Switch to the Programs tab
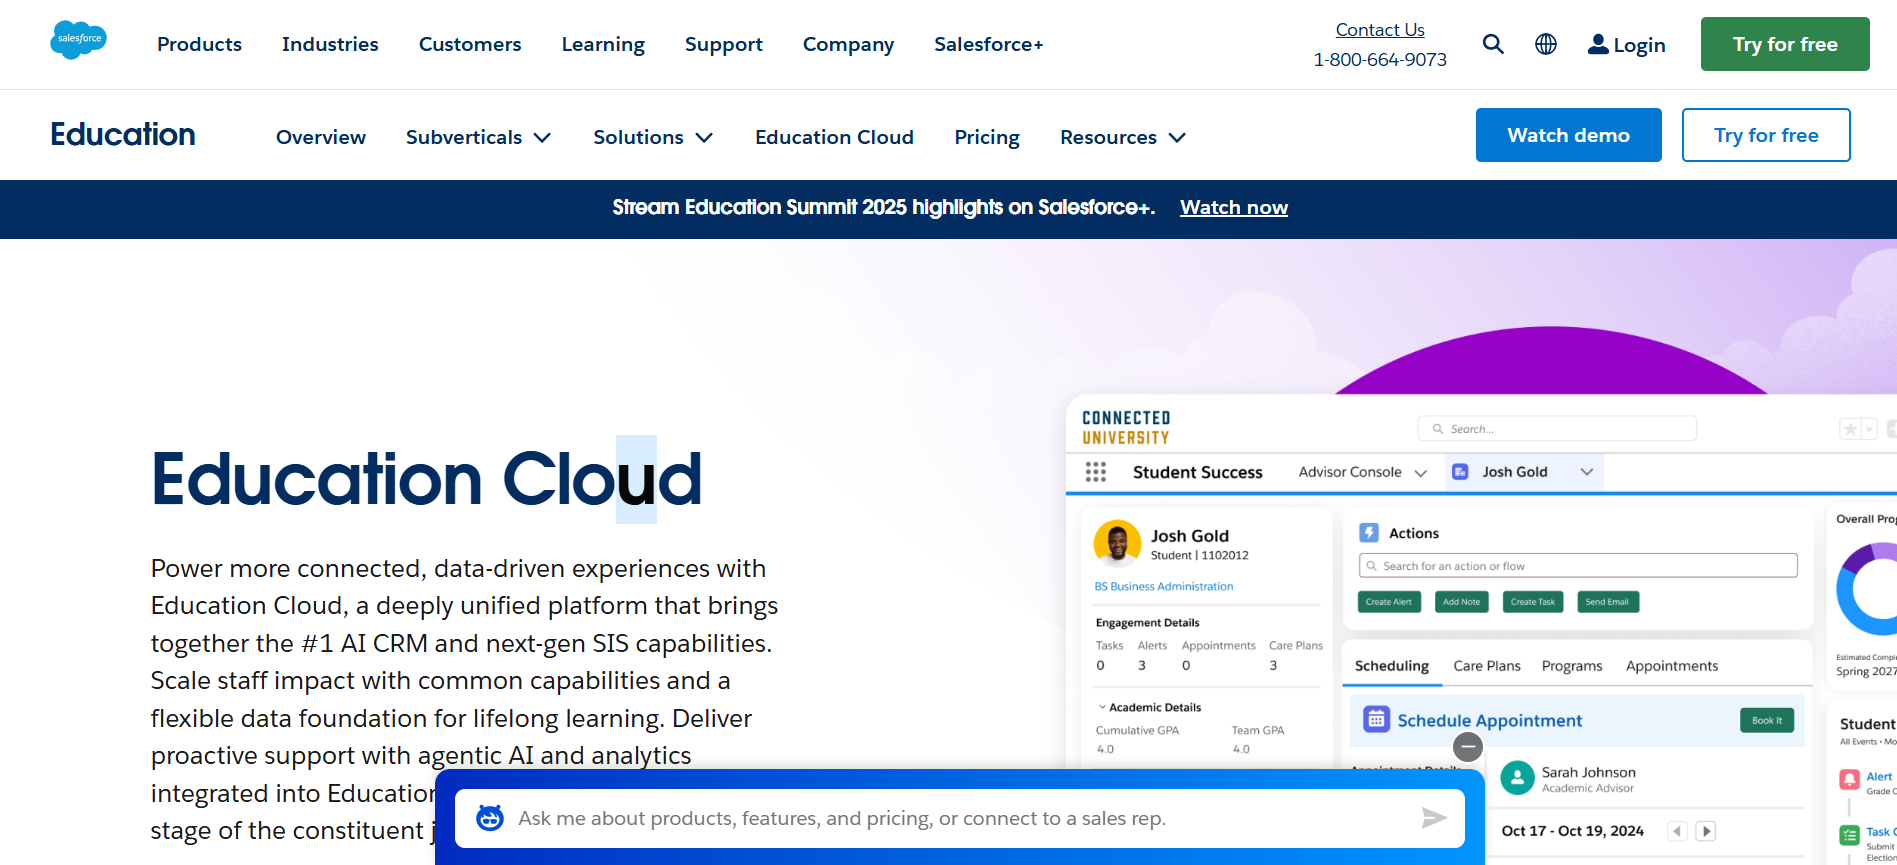1897x865 pixels. pos(1572,666)
